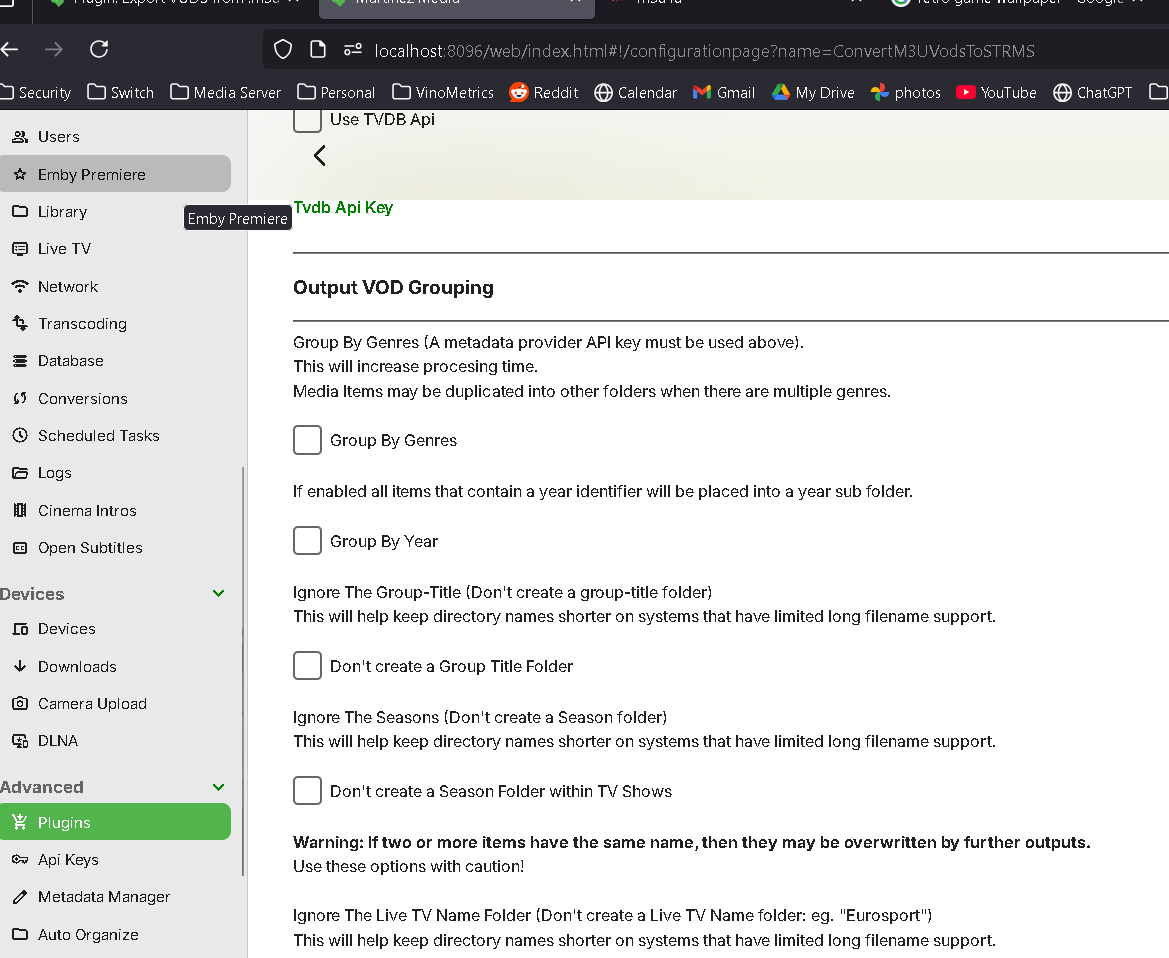Image resolution: width=1169 pixels, height=958 pixels.
Task: Tick the Group By Year checkbox
Action: click(x=307, y=541)
